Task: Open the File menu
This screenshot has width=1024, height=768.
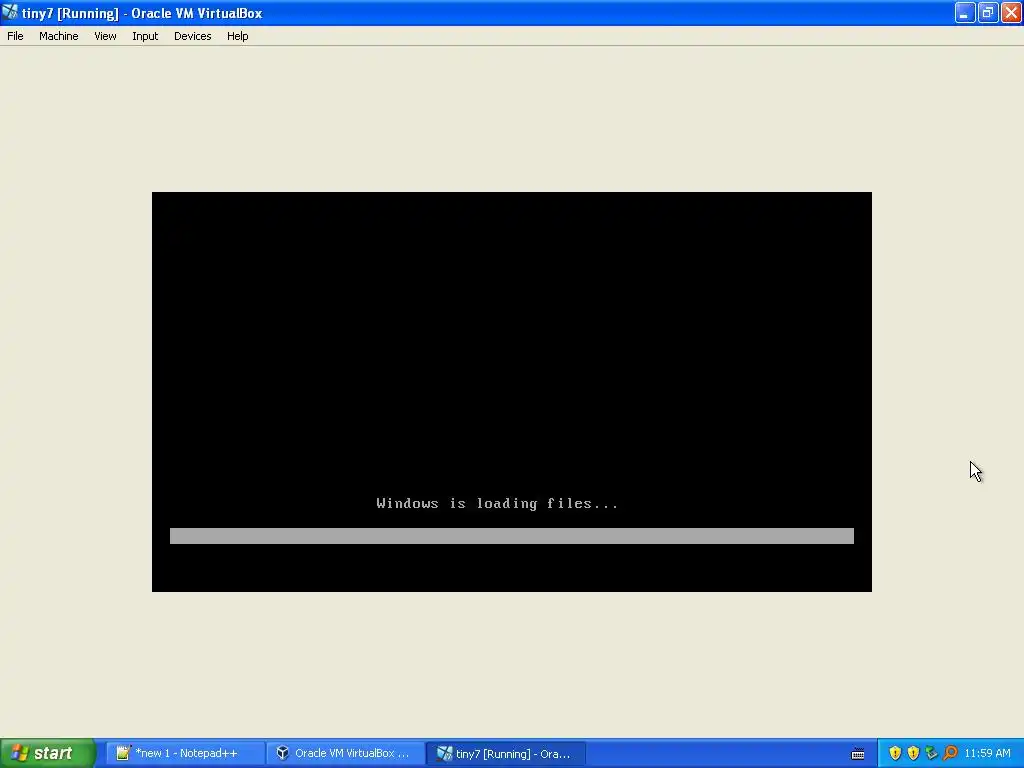Action: [15, 36]
